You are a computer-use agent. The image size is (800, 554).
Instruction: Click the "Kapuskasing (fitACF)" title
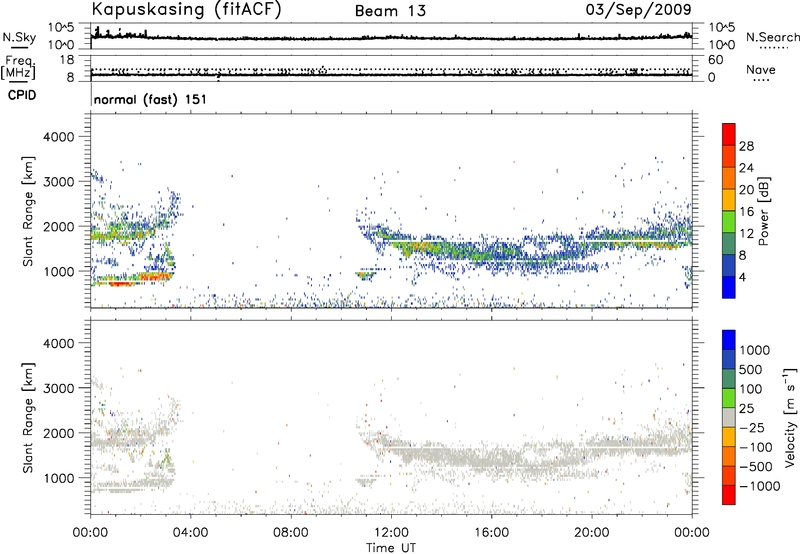[x=186, y=9]
